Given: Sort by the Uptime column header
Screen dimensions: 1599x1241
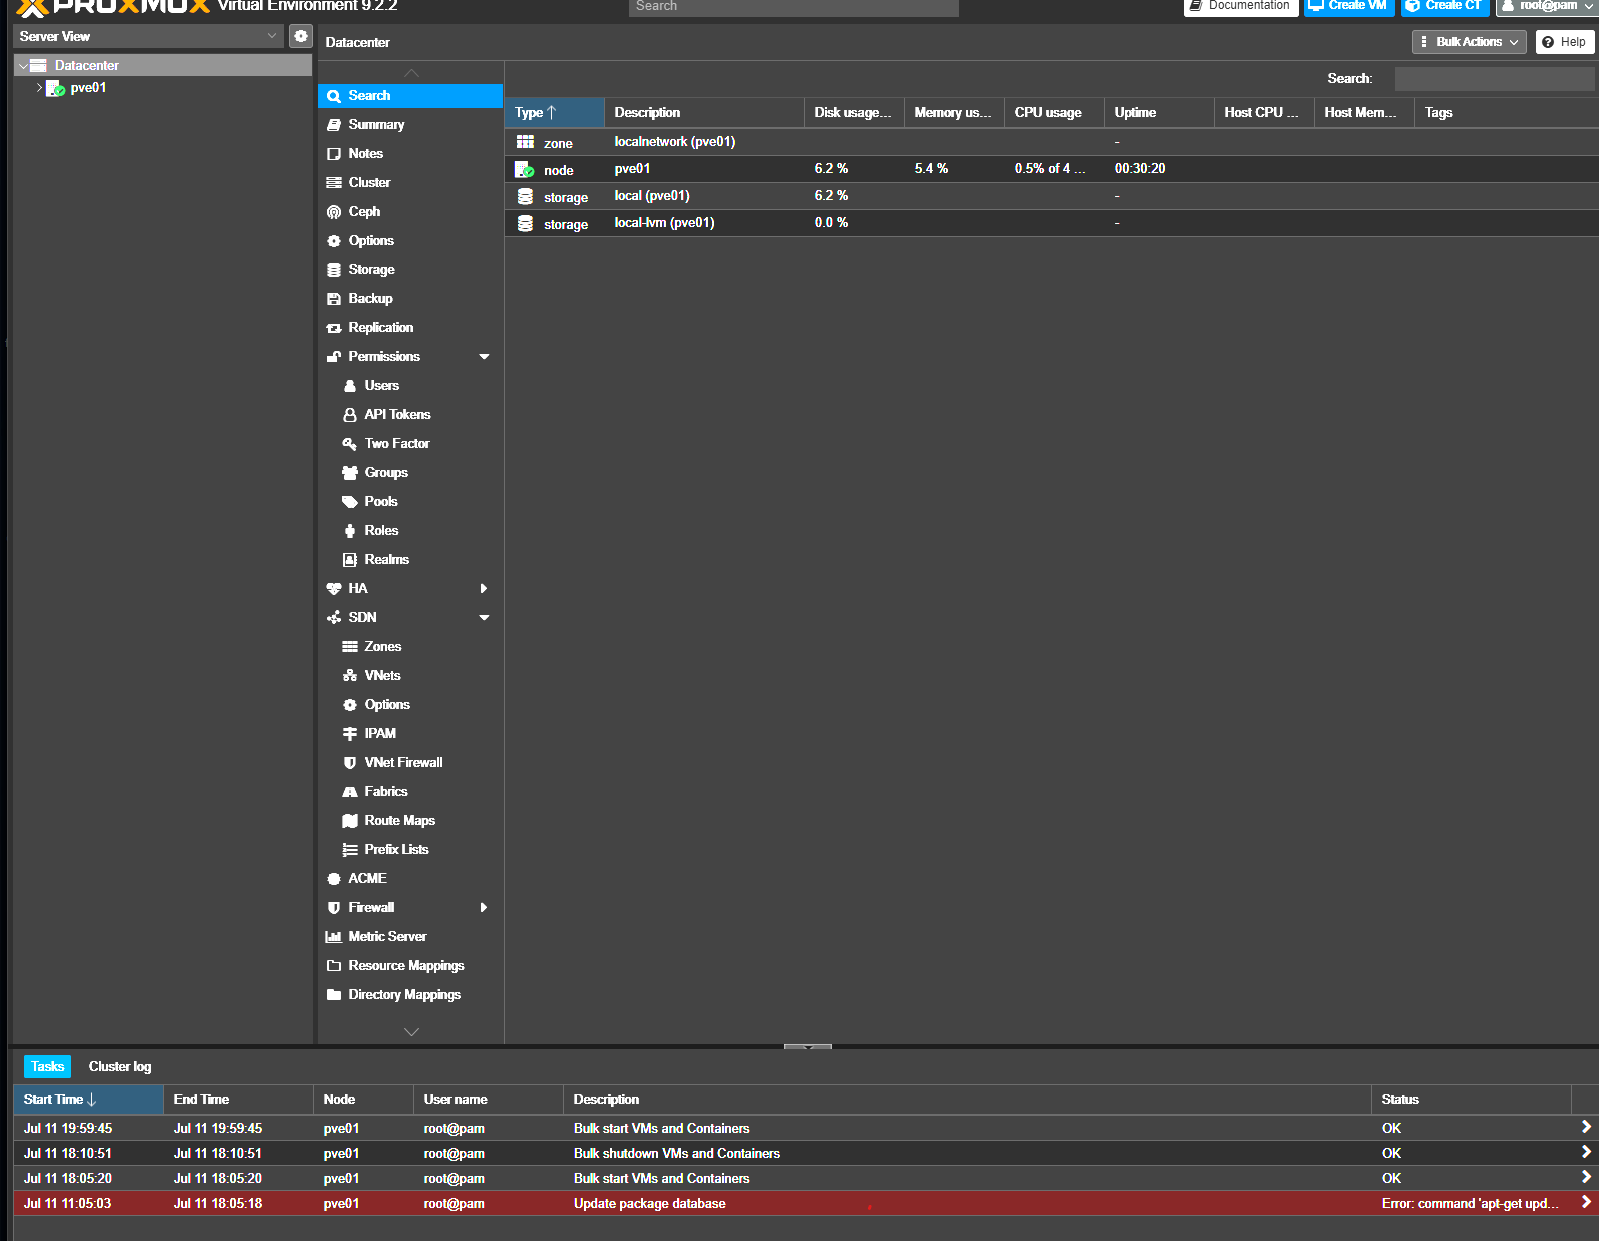Looking at the screenshot, I should 1159,112.
